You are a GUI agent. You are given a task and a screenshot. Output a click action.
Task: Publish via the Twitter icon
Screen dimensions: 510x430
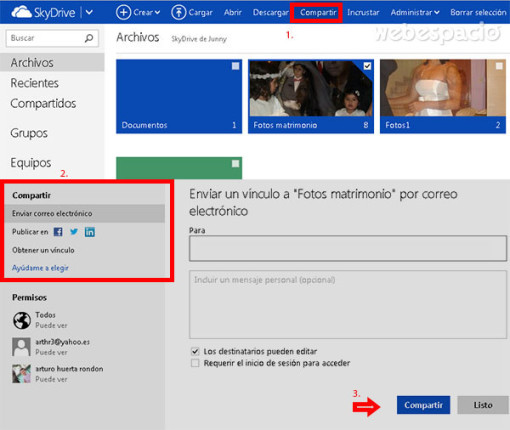click(x=74, y=232)
